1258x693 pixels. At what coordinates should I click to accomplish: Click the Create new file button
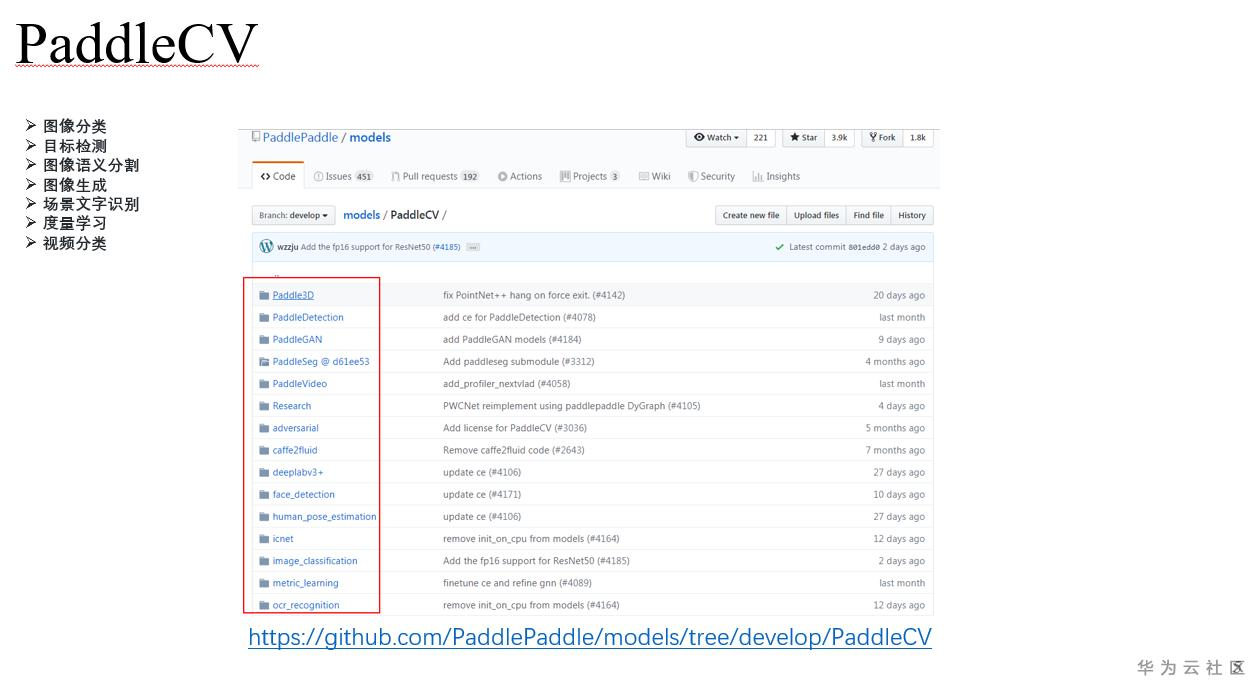(751, 215)
